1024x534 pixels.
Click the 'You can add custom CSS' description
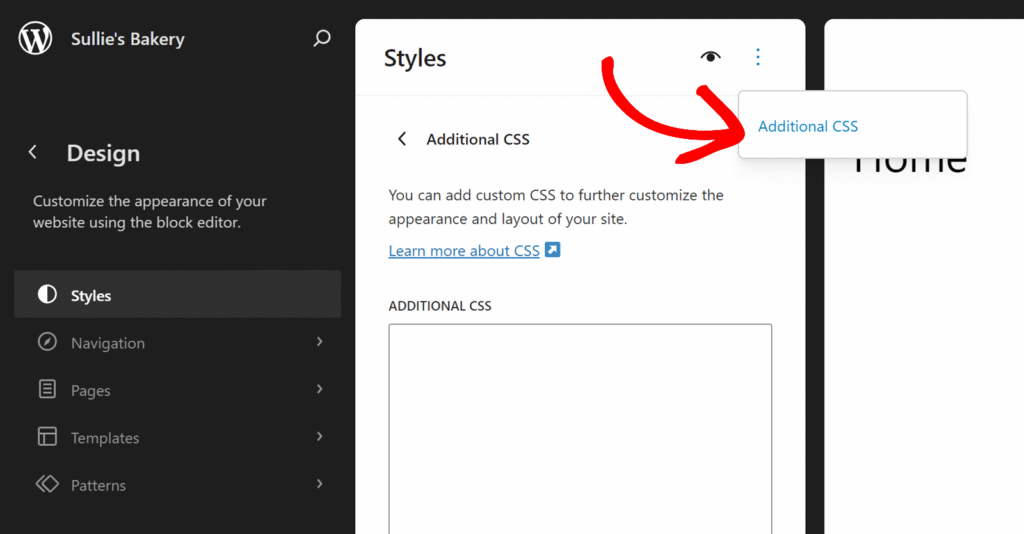coord(556,207)
